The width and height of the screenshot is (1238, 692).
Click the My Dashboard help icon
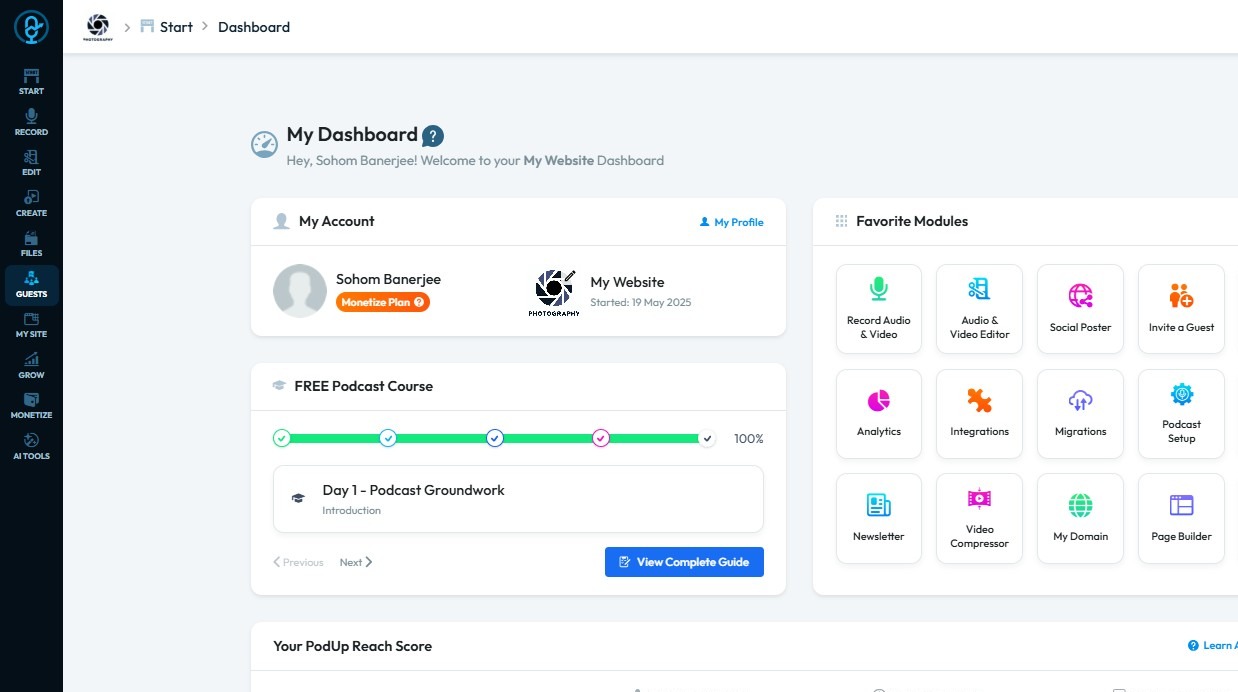pyautogui.click(x=432, y=136)
